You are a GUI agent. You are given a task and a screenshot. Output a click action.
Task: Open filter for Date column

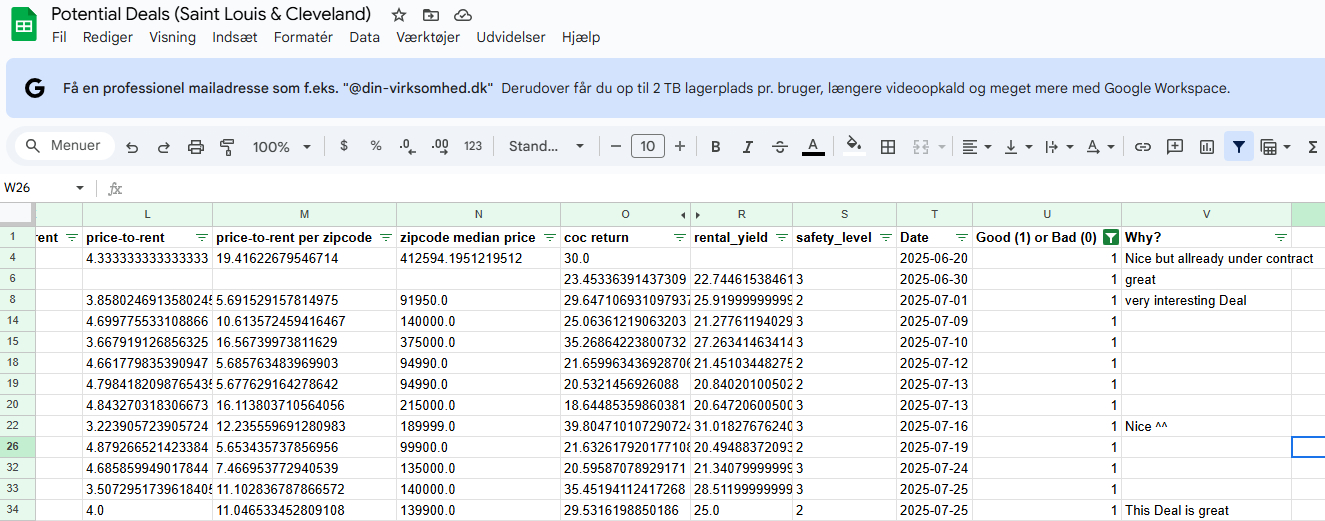coord(962,238)
